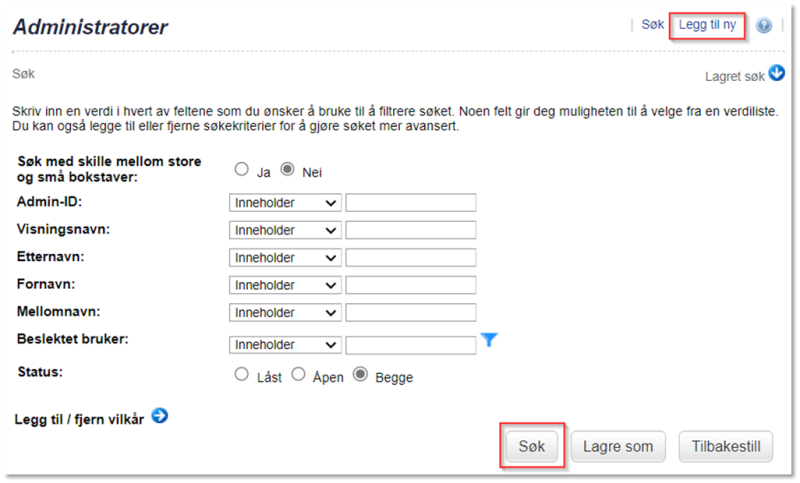Image resolution: width=800 pixels, height=483 pixels.
Task: Open Legg til ny in top menu
Action: click(x=707, y=24)
